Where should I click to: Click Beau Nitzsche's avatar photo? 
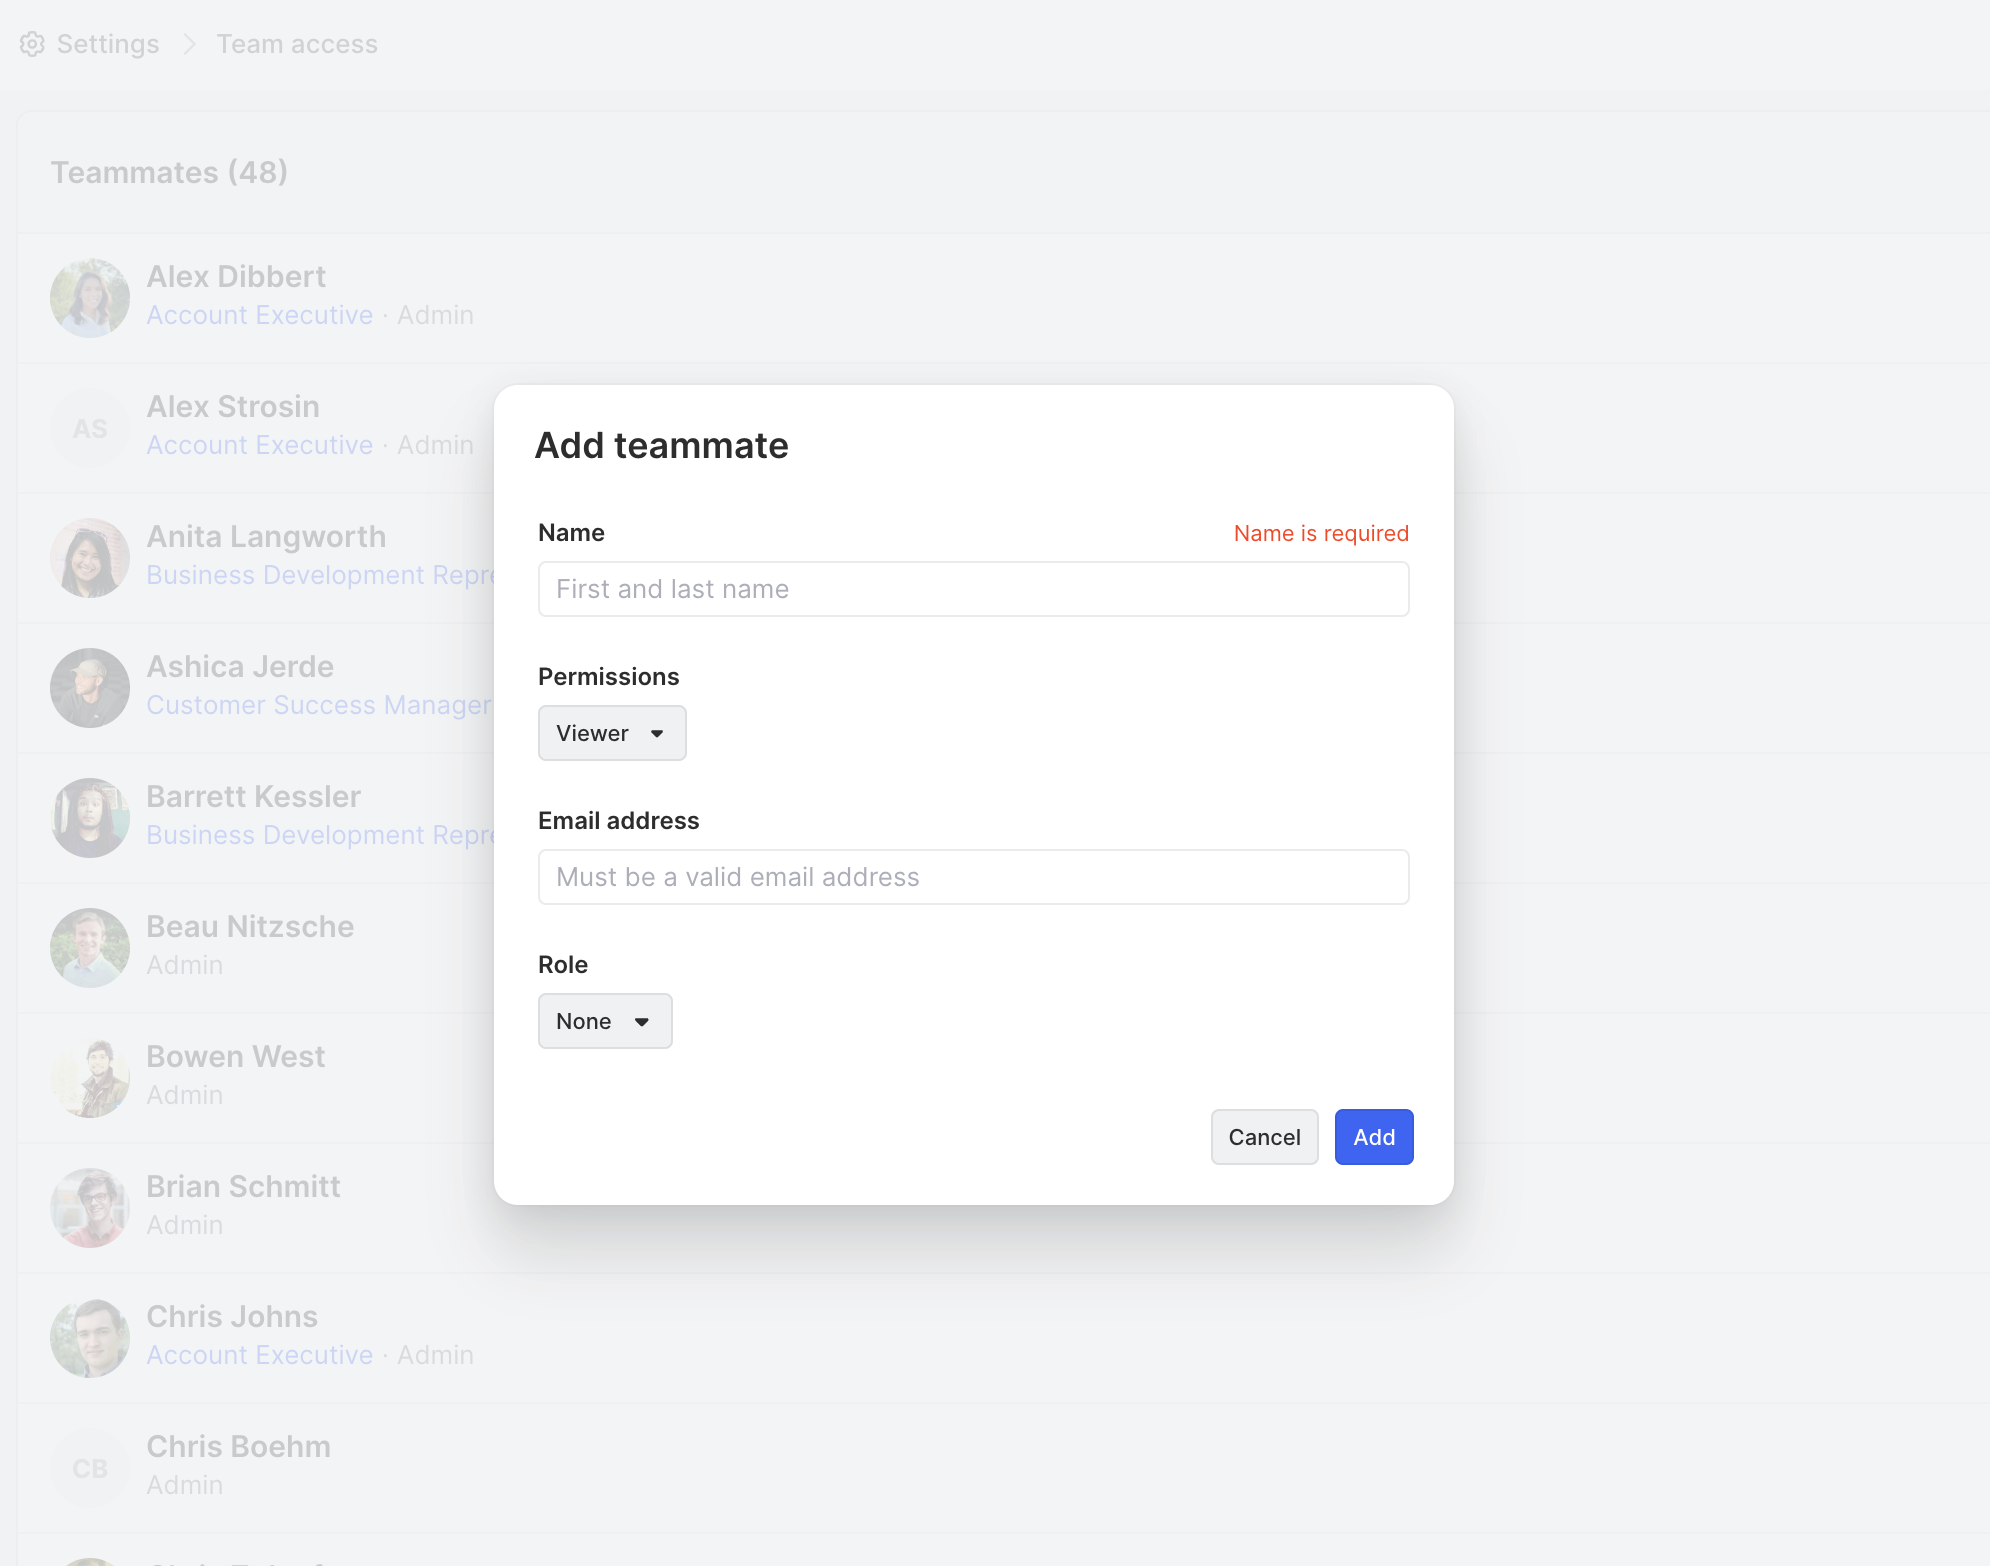pos(90,948)
